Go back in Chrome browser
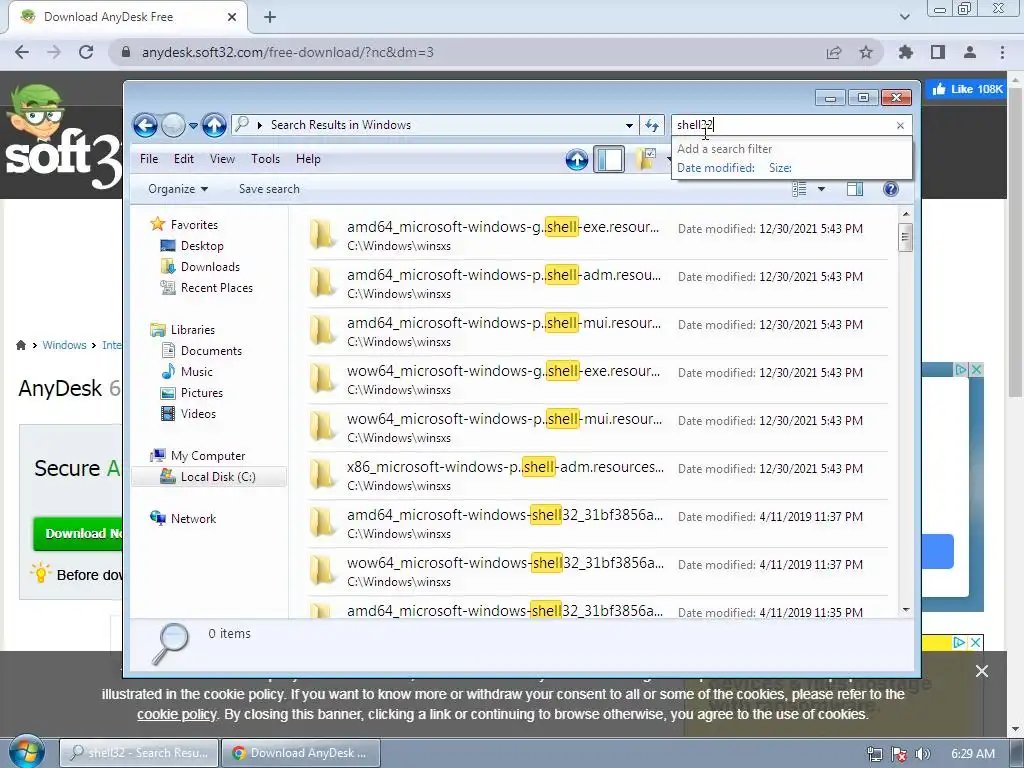 coord(22,52)
